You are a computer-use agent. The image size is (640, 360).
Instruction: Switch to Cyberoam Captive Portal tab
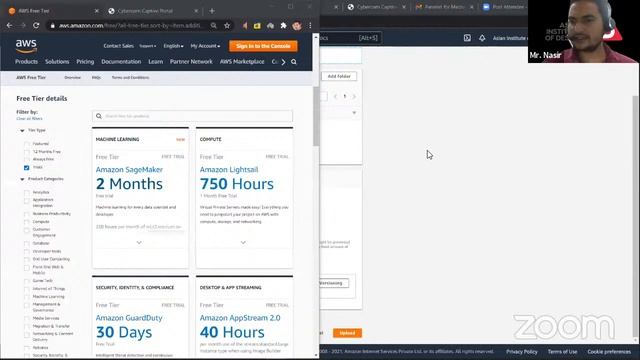[145, 11]
